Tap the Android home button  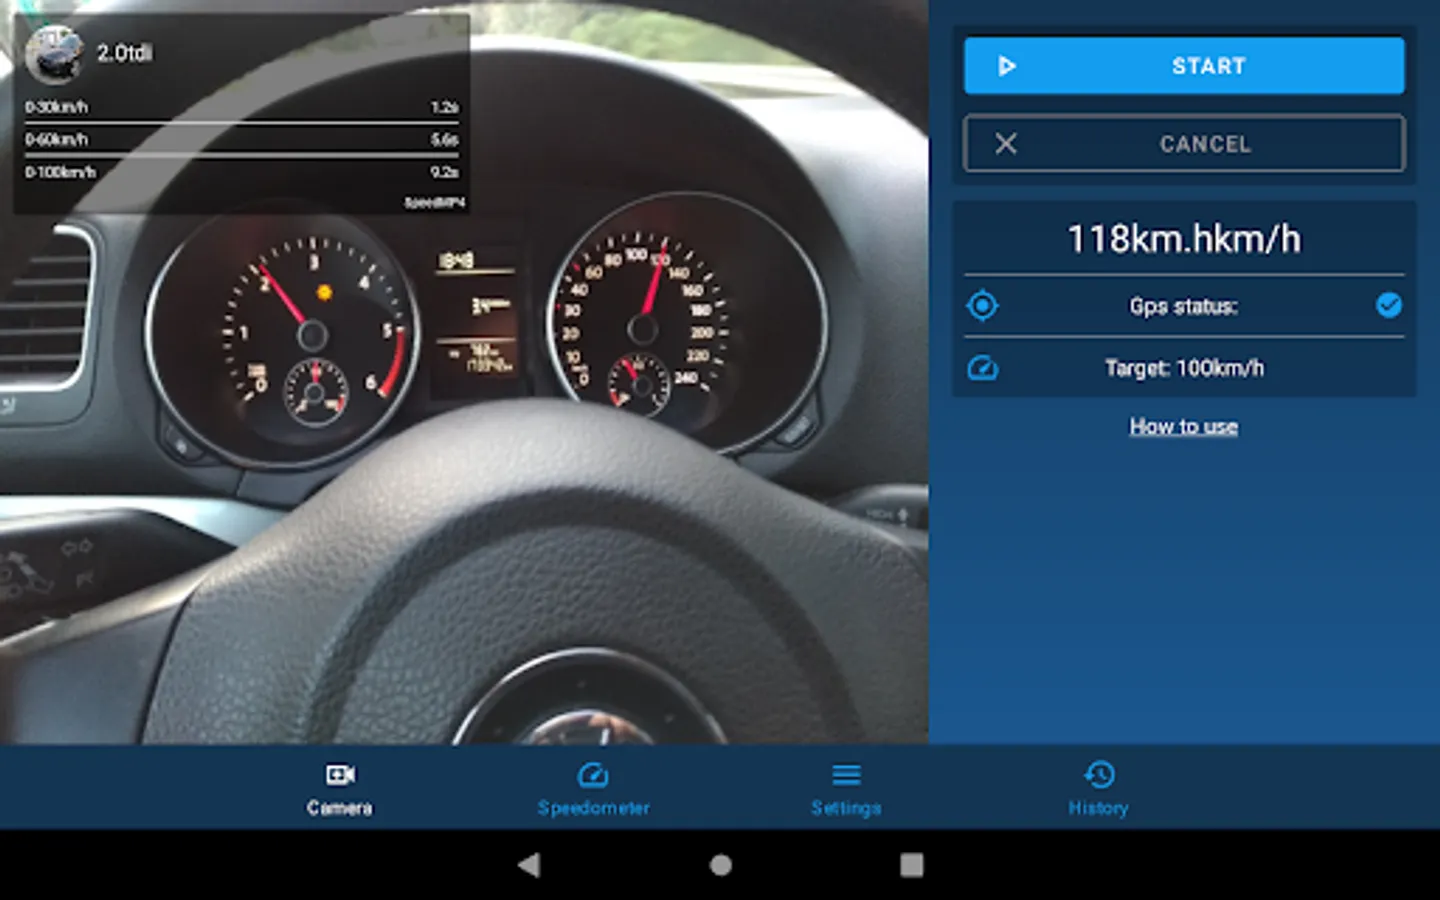(720, 865)
